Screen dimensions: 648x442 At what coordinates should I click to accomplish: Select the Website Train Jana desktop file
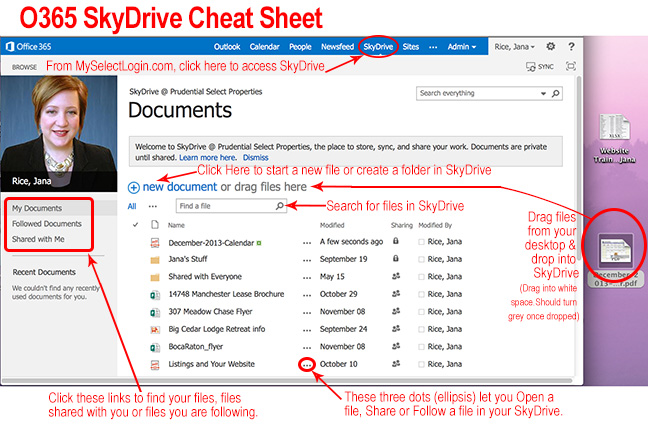tap(615, 139)
